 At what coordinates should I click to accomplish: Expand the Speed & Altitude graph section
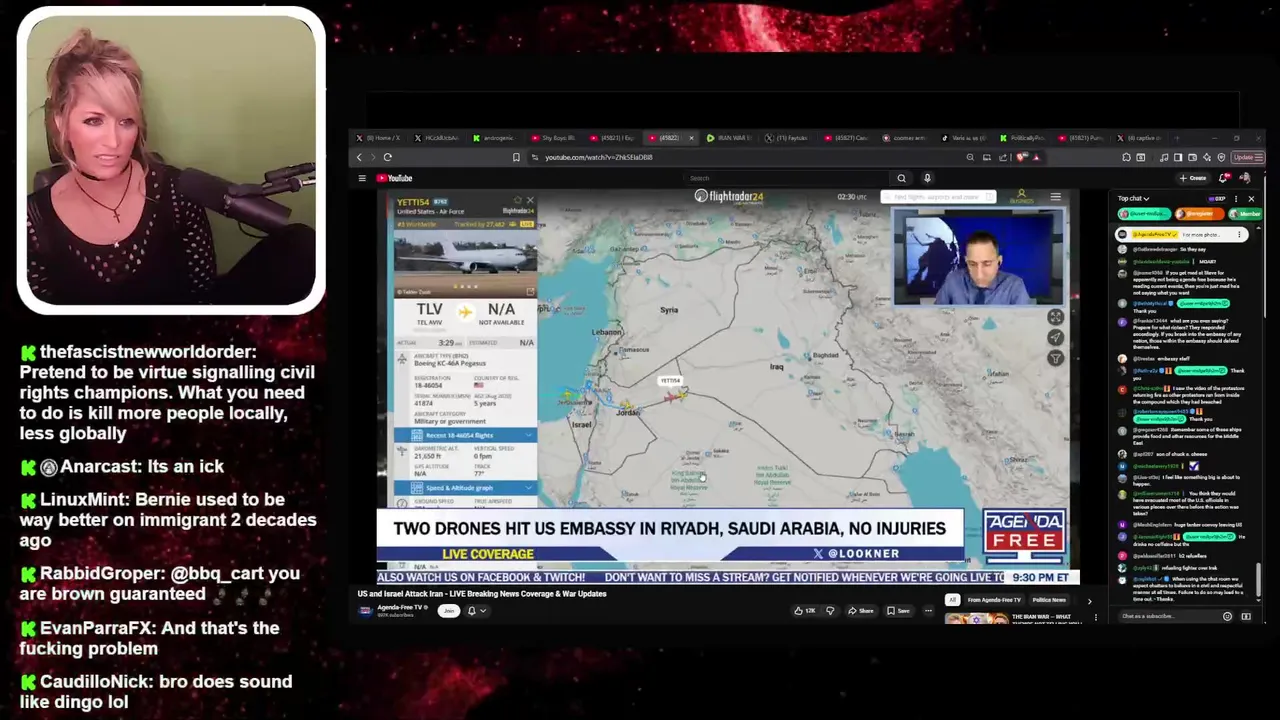click(465, 487)
